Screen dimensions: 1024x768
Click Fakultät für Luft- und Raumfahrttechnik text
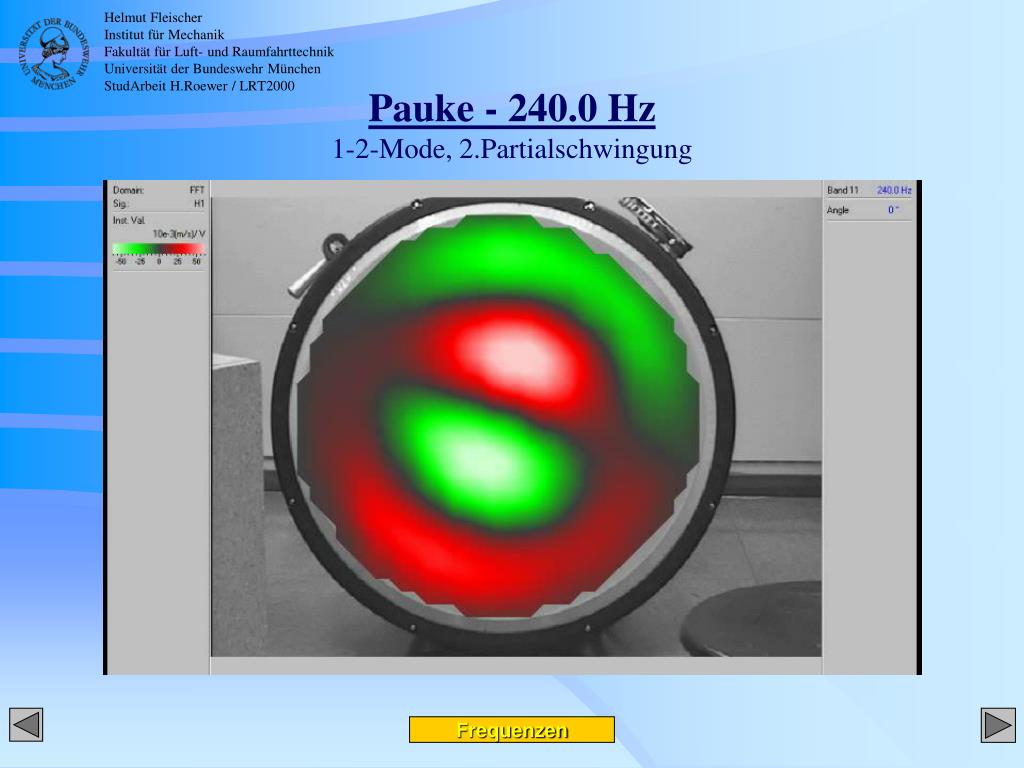tap(219, 52)
